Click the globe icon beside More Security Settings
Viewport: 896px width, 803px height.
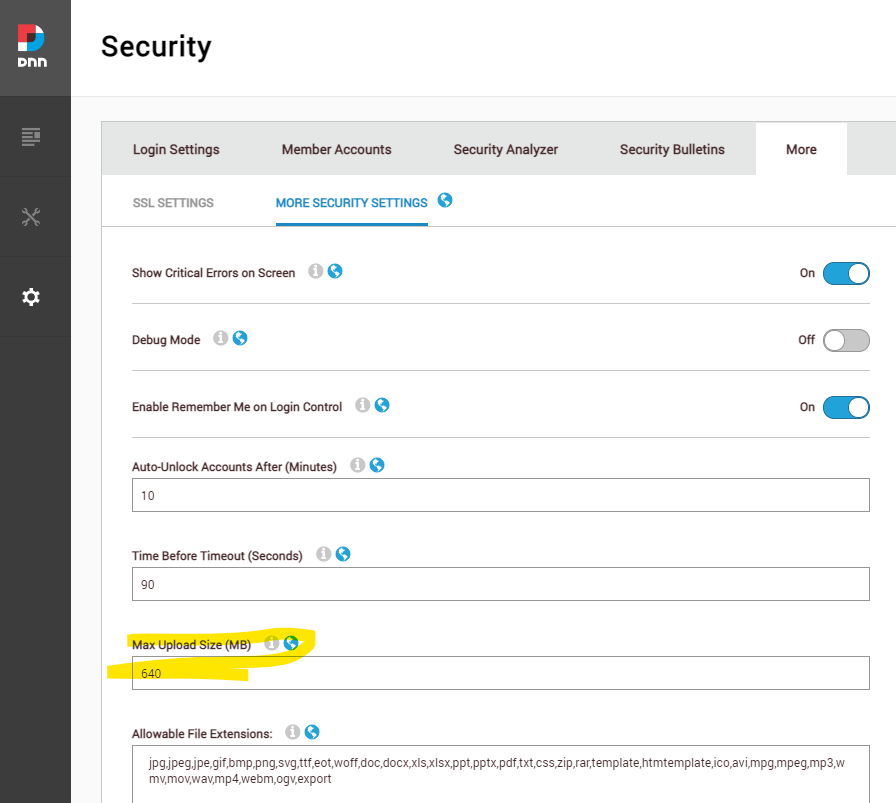pos(443,199)
